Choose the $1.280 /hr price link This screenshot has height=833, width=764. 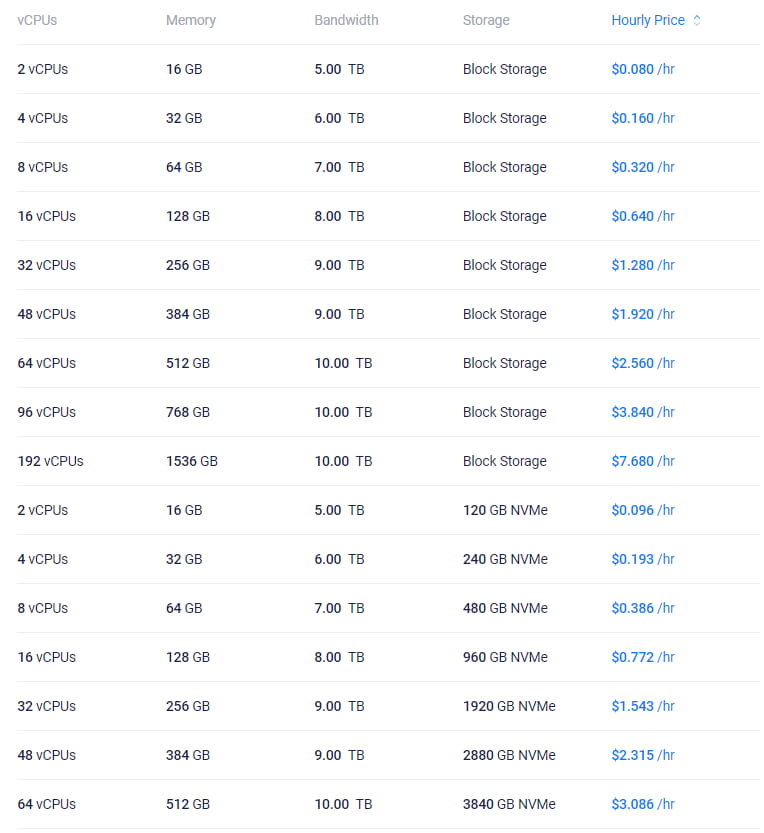[x=643, y=265]
